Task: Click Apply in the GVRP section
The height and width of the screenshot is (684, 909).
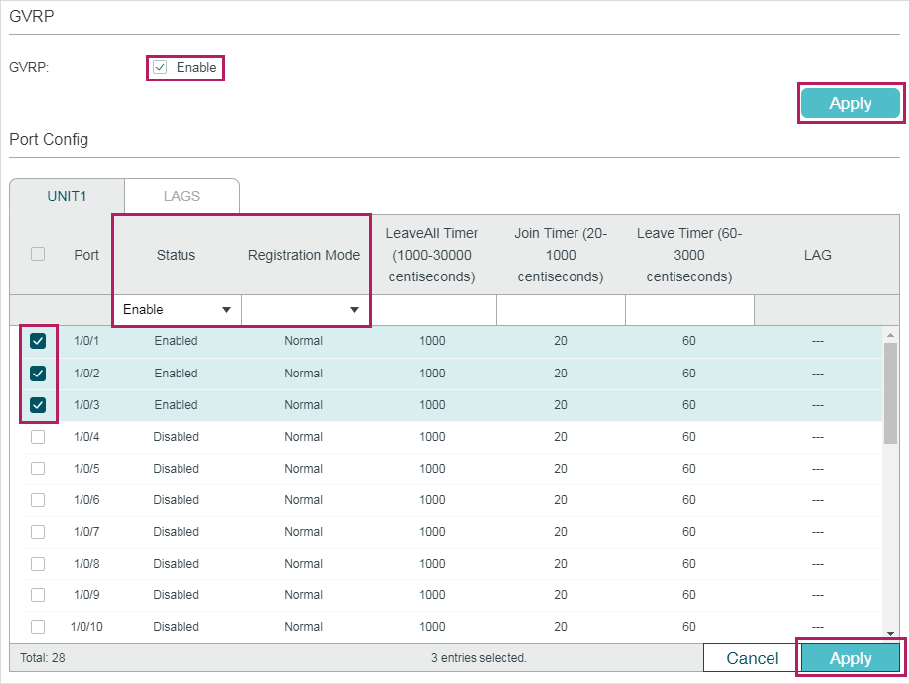Action: 850,103
